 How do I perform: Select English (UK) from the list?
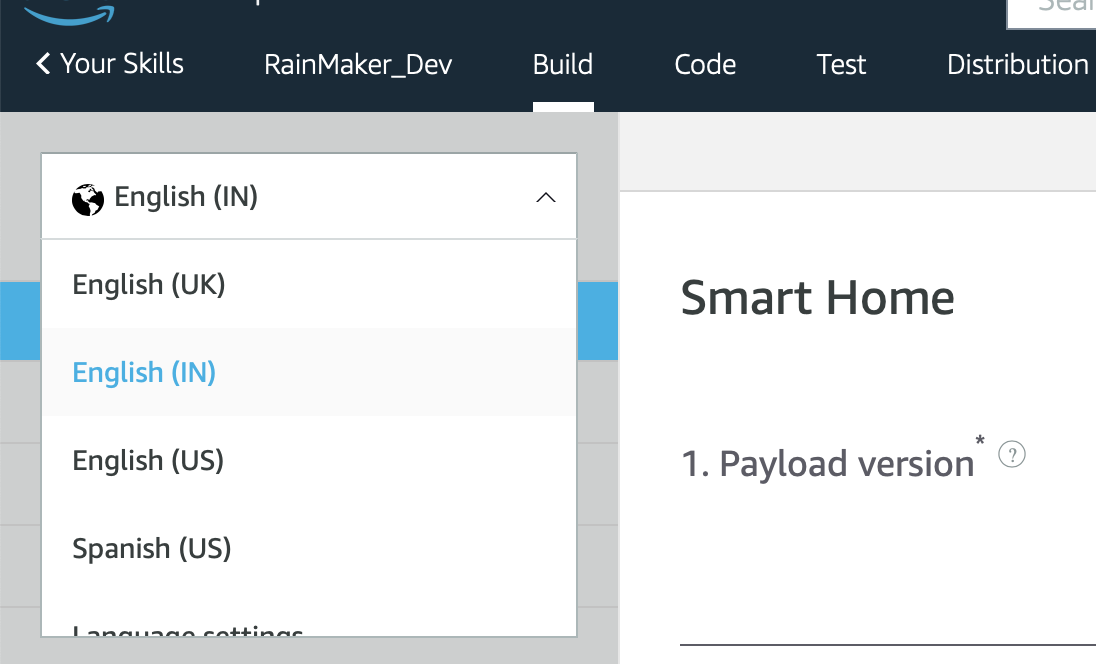tap(309, 284)
